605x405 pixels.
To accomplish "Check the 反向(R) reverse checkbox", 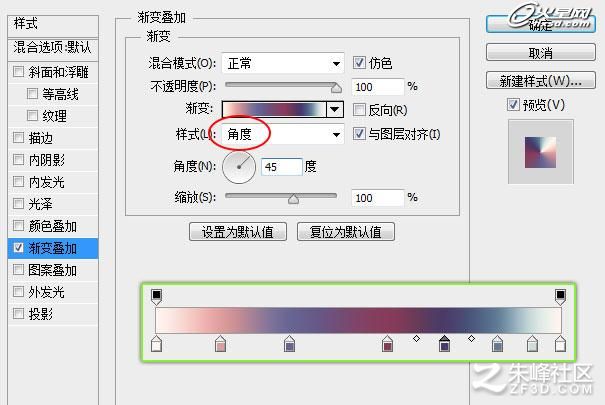I will point(359,110).
